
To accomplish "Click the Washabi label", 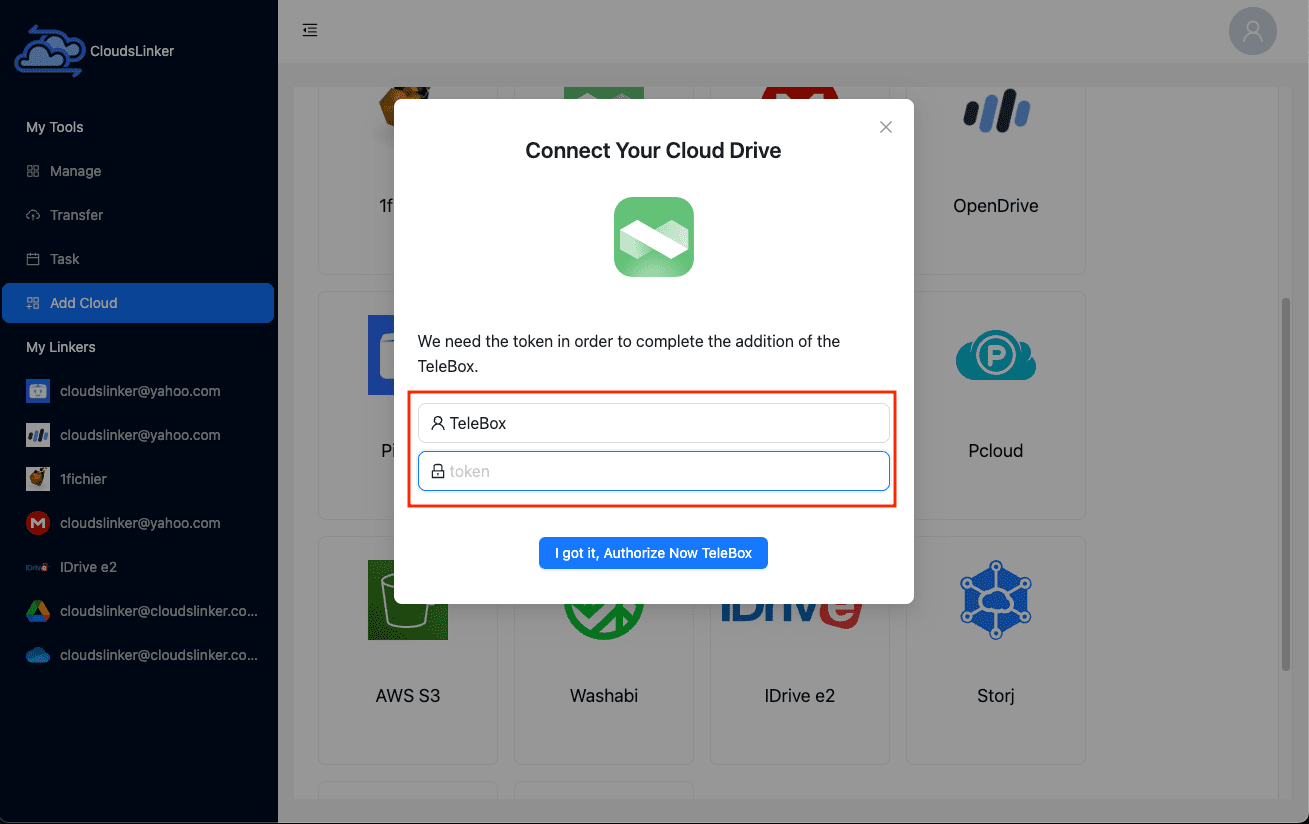I will pos(604,696).
